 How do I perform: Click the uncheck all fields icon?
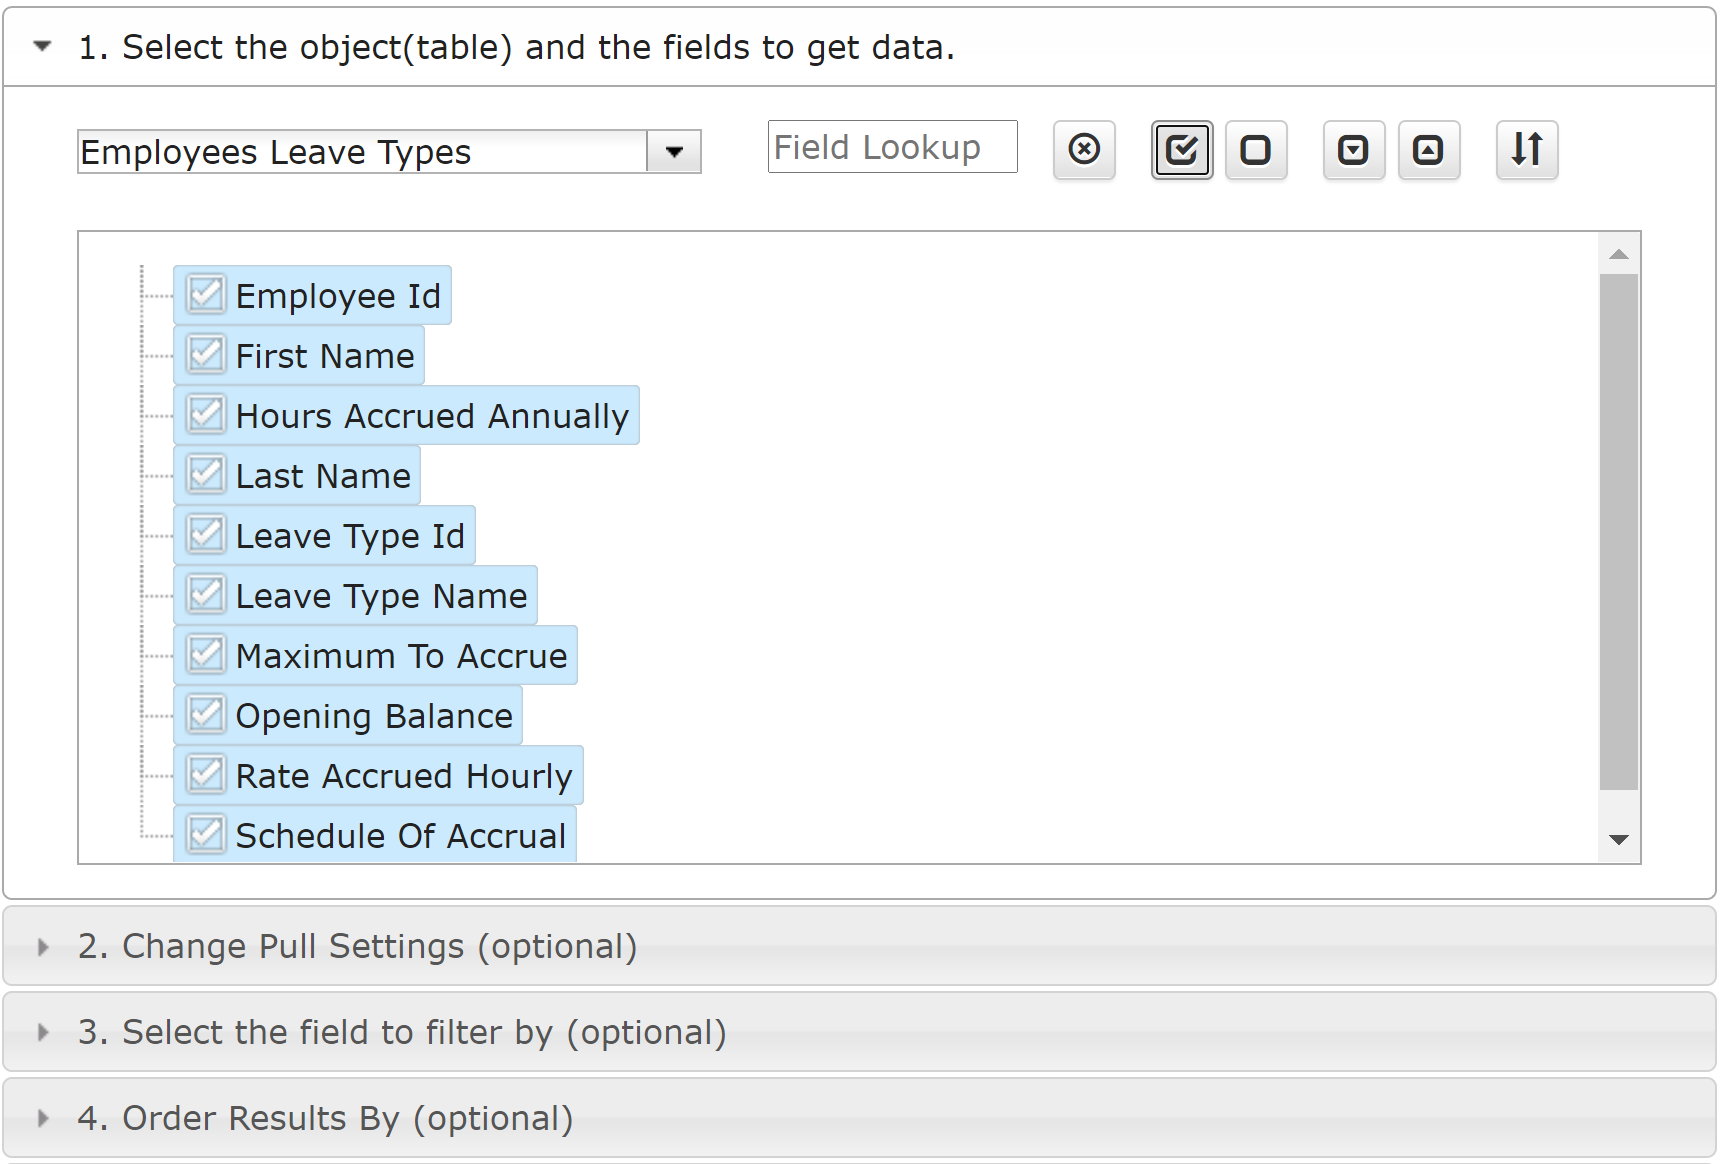1256,150
